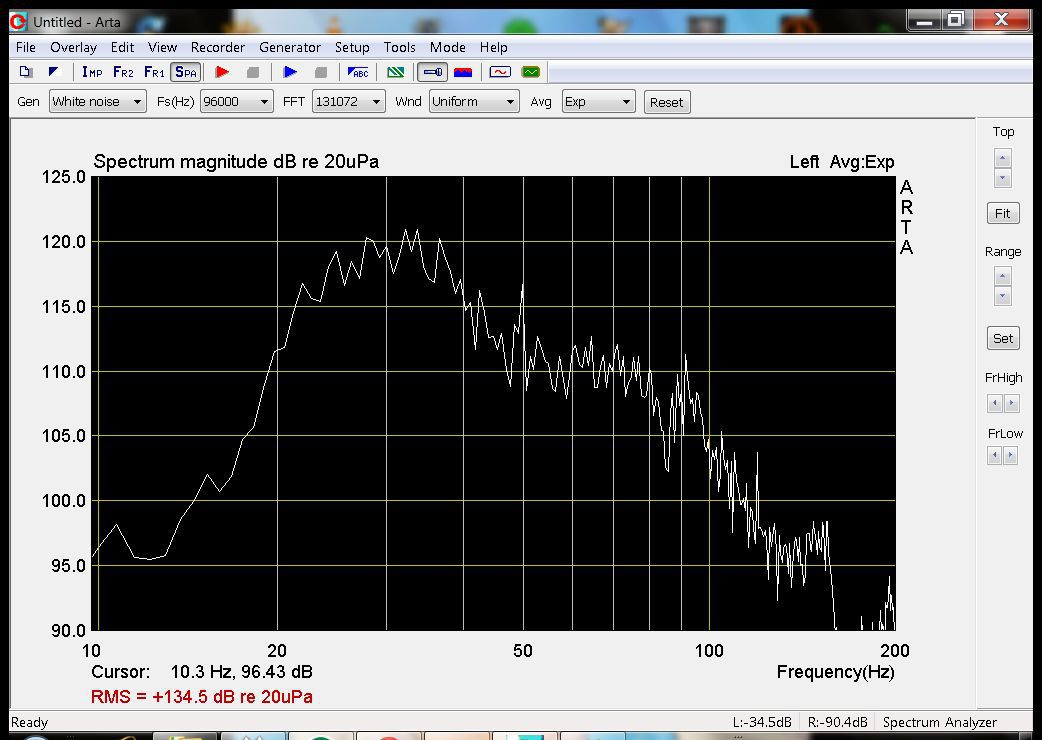Decrease Range with down arrow
This screenshot has width=1042, height=740.
1003,296
